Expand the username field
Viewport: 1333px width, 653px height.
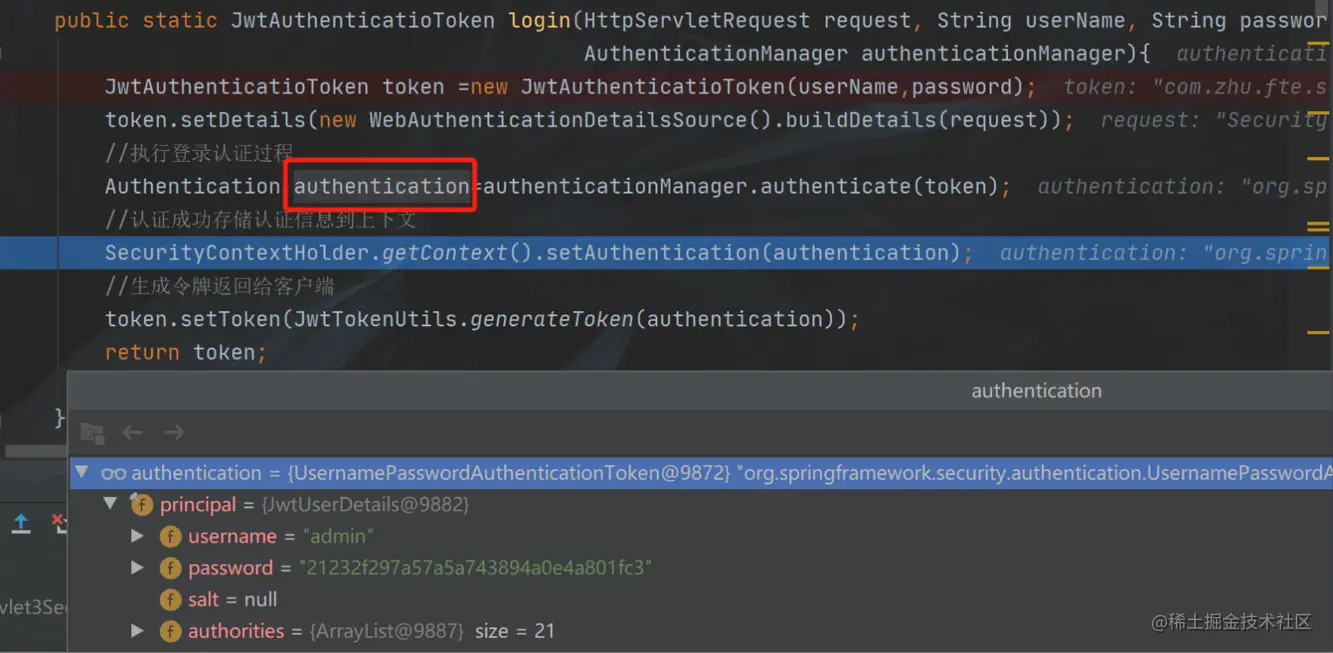click(138, 537)
